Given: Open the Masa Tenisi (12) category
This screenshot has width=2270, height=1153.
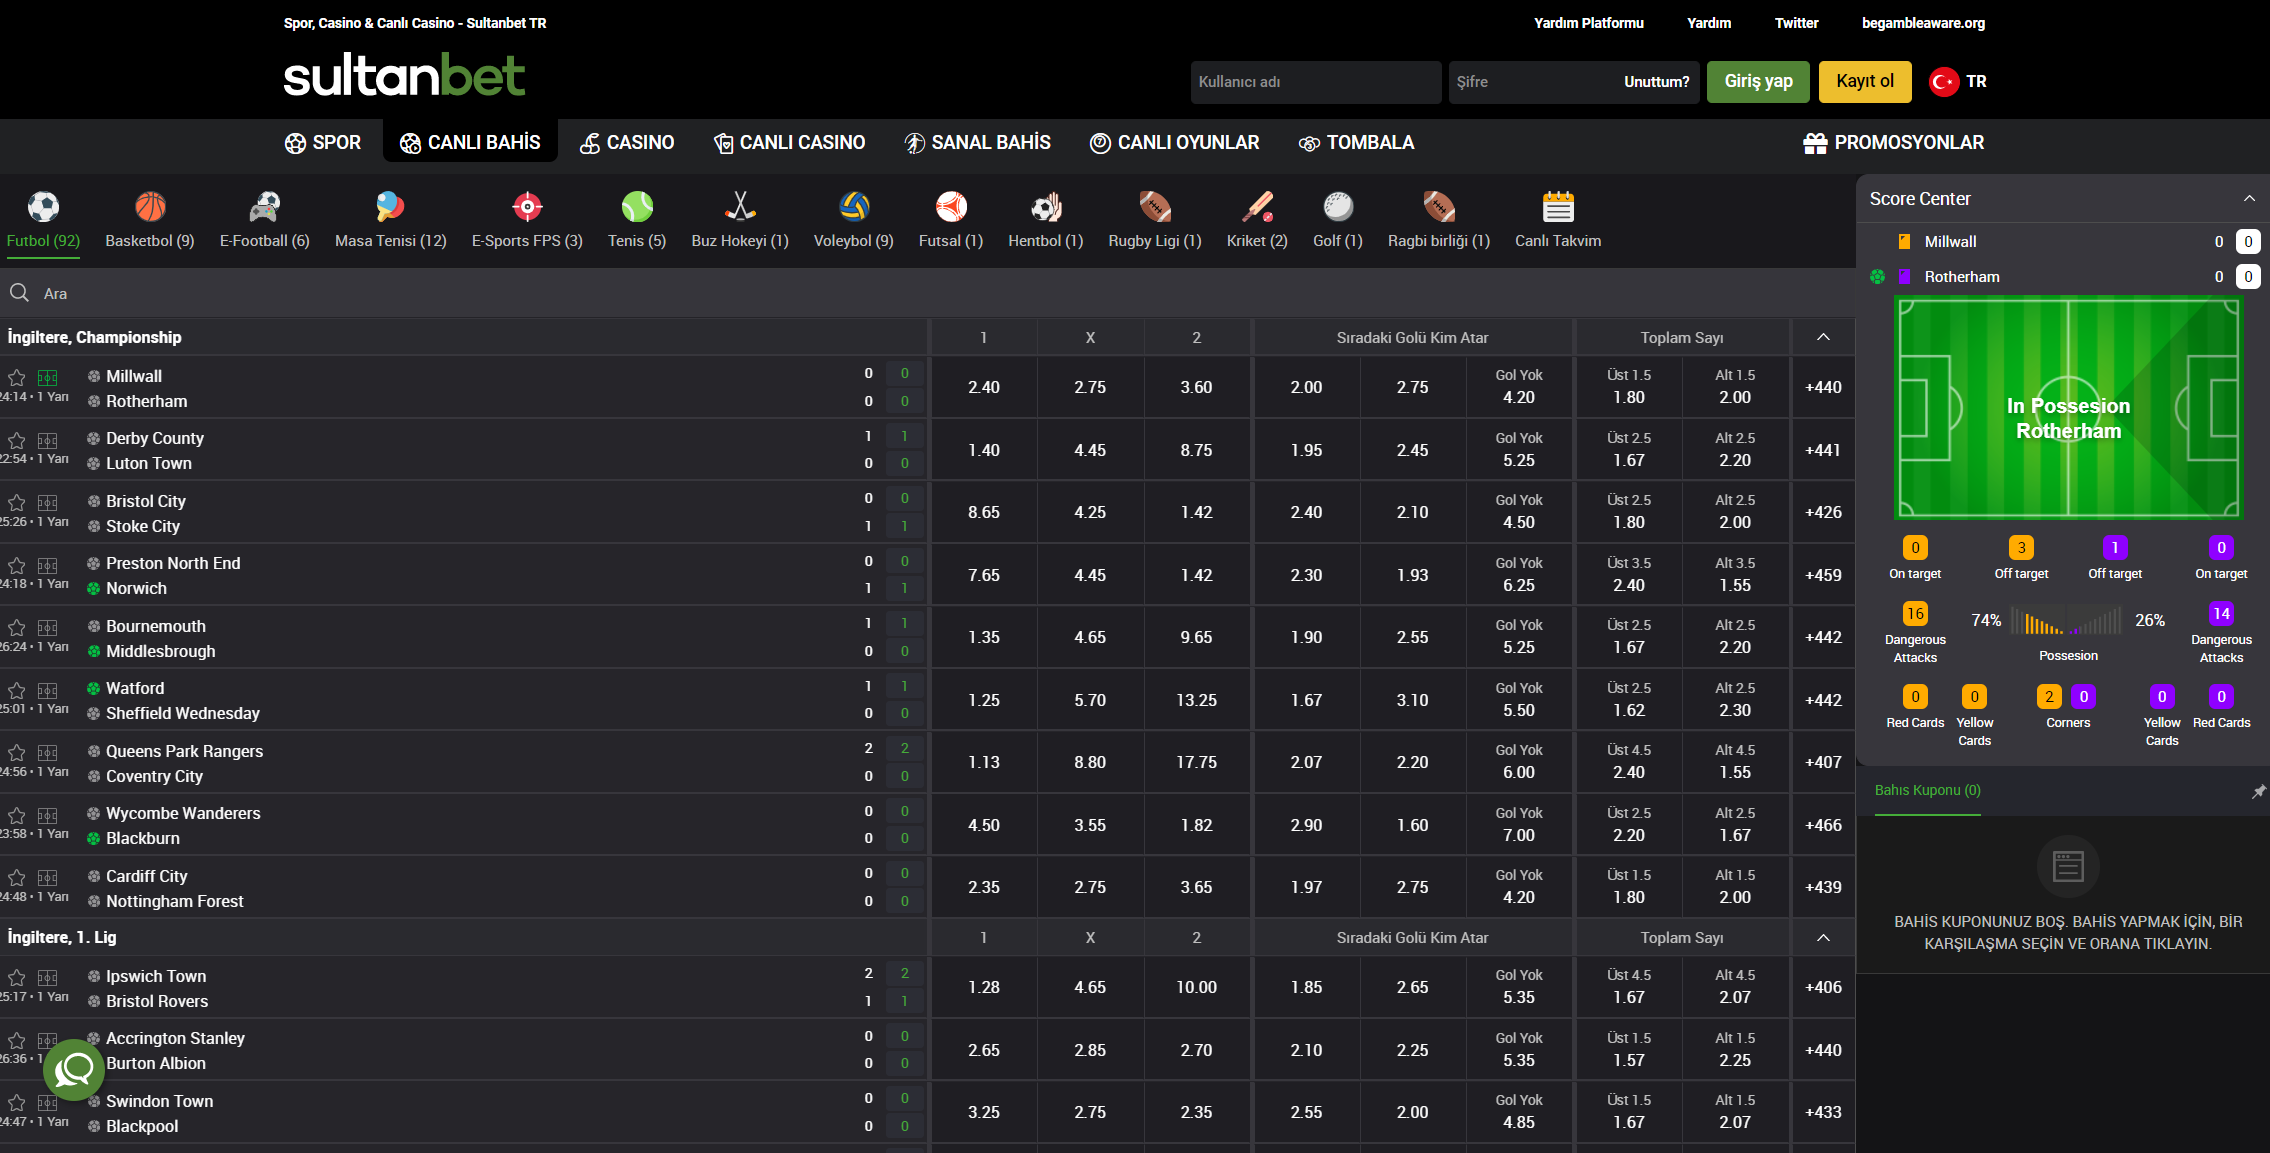Looking at the screenshot, I should [390, 220].
